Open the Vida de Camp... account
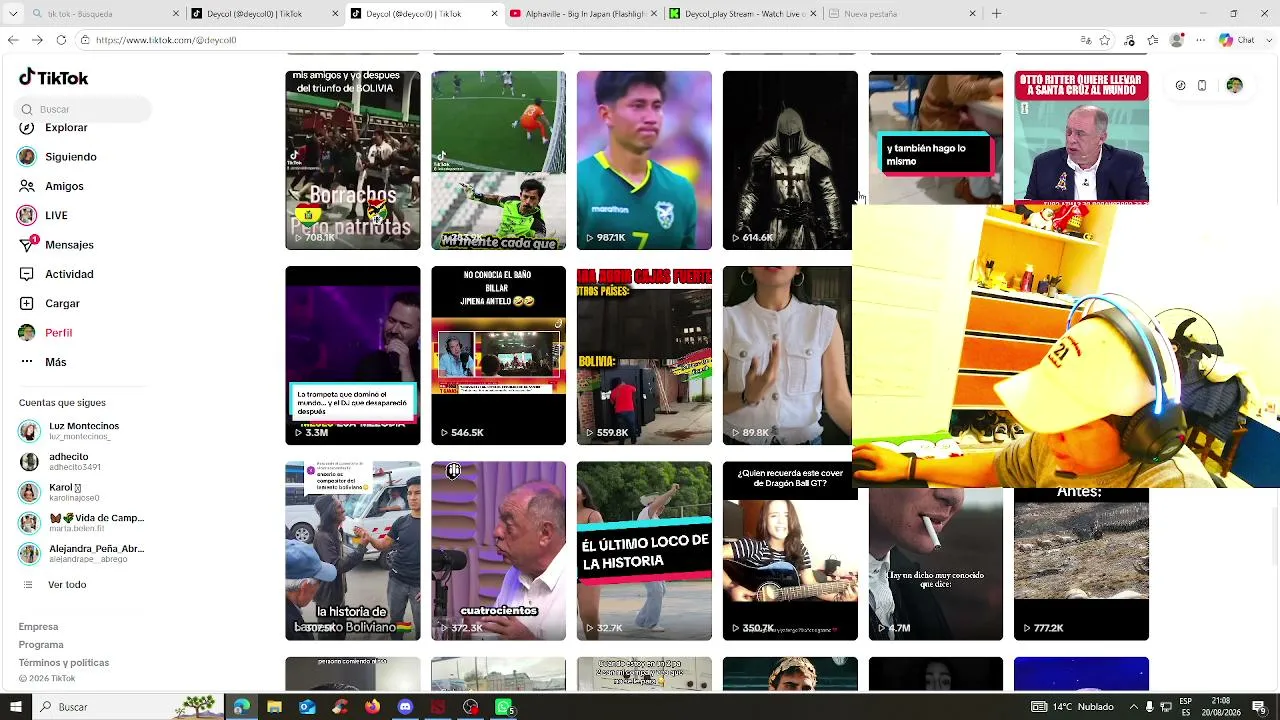 tap(82, 523)
